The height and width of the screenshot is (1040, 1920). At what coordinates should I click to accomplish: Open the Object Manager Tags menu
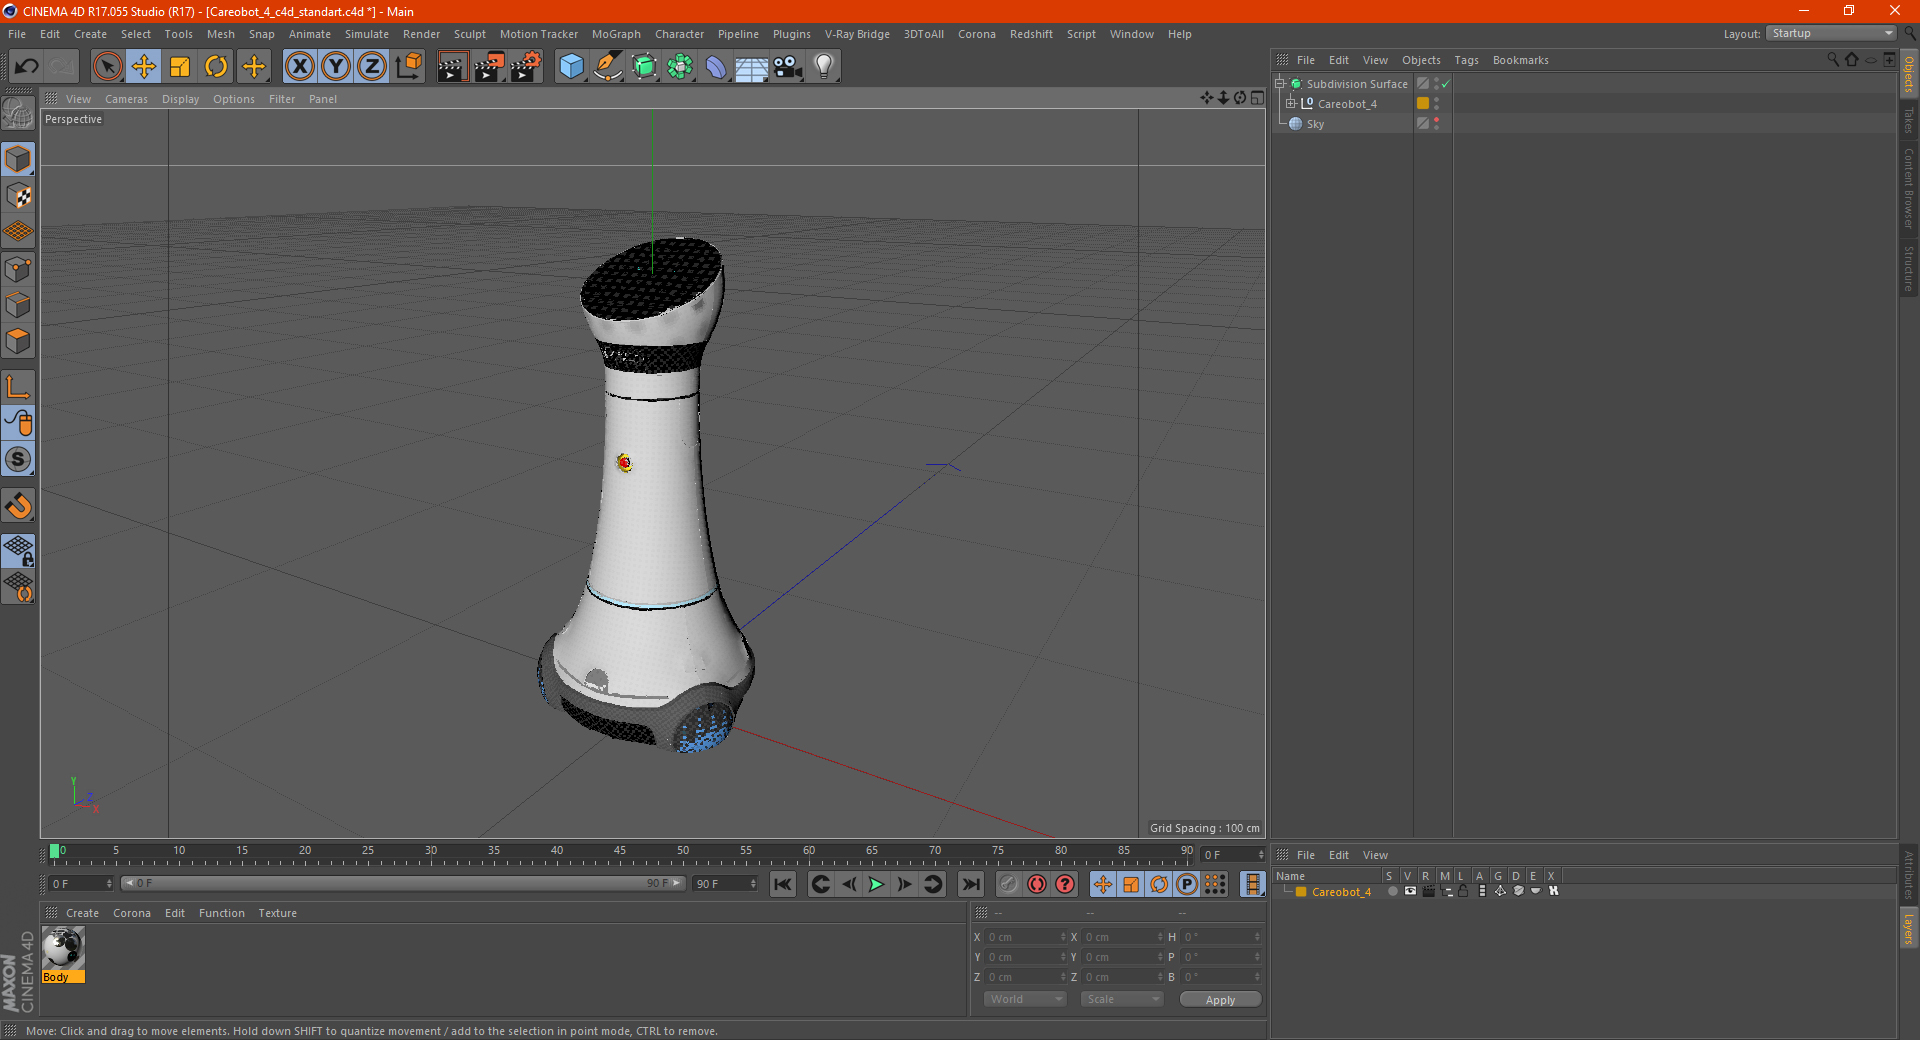(x=1466, y=60)
